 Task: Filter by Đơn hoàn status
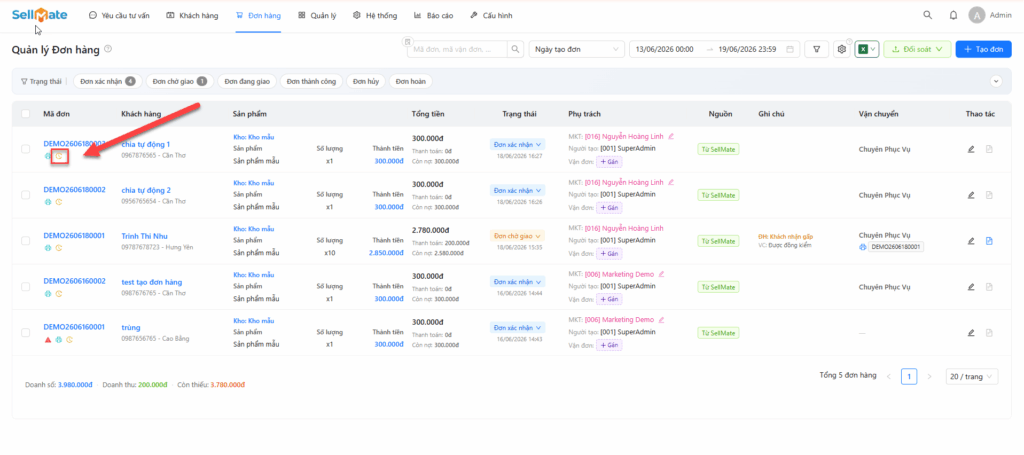411,82
